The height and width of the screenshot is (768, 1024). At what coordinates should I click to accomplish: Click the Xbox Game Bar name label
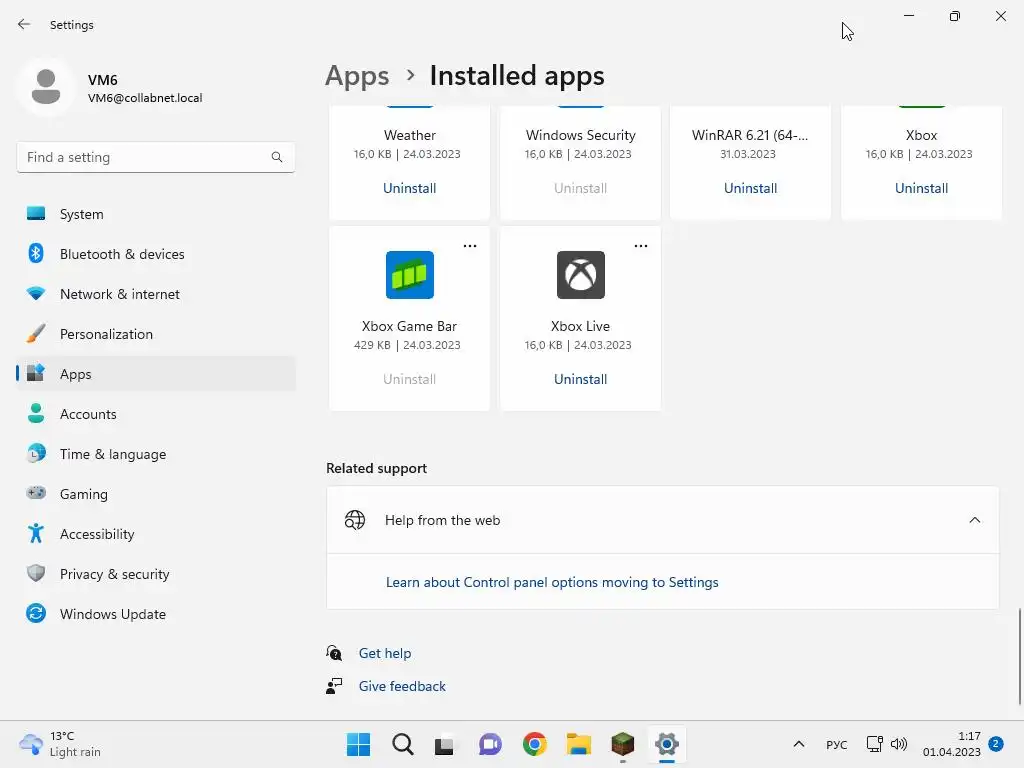pyautogui.click(x=409, y=327)
